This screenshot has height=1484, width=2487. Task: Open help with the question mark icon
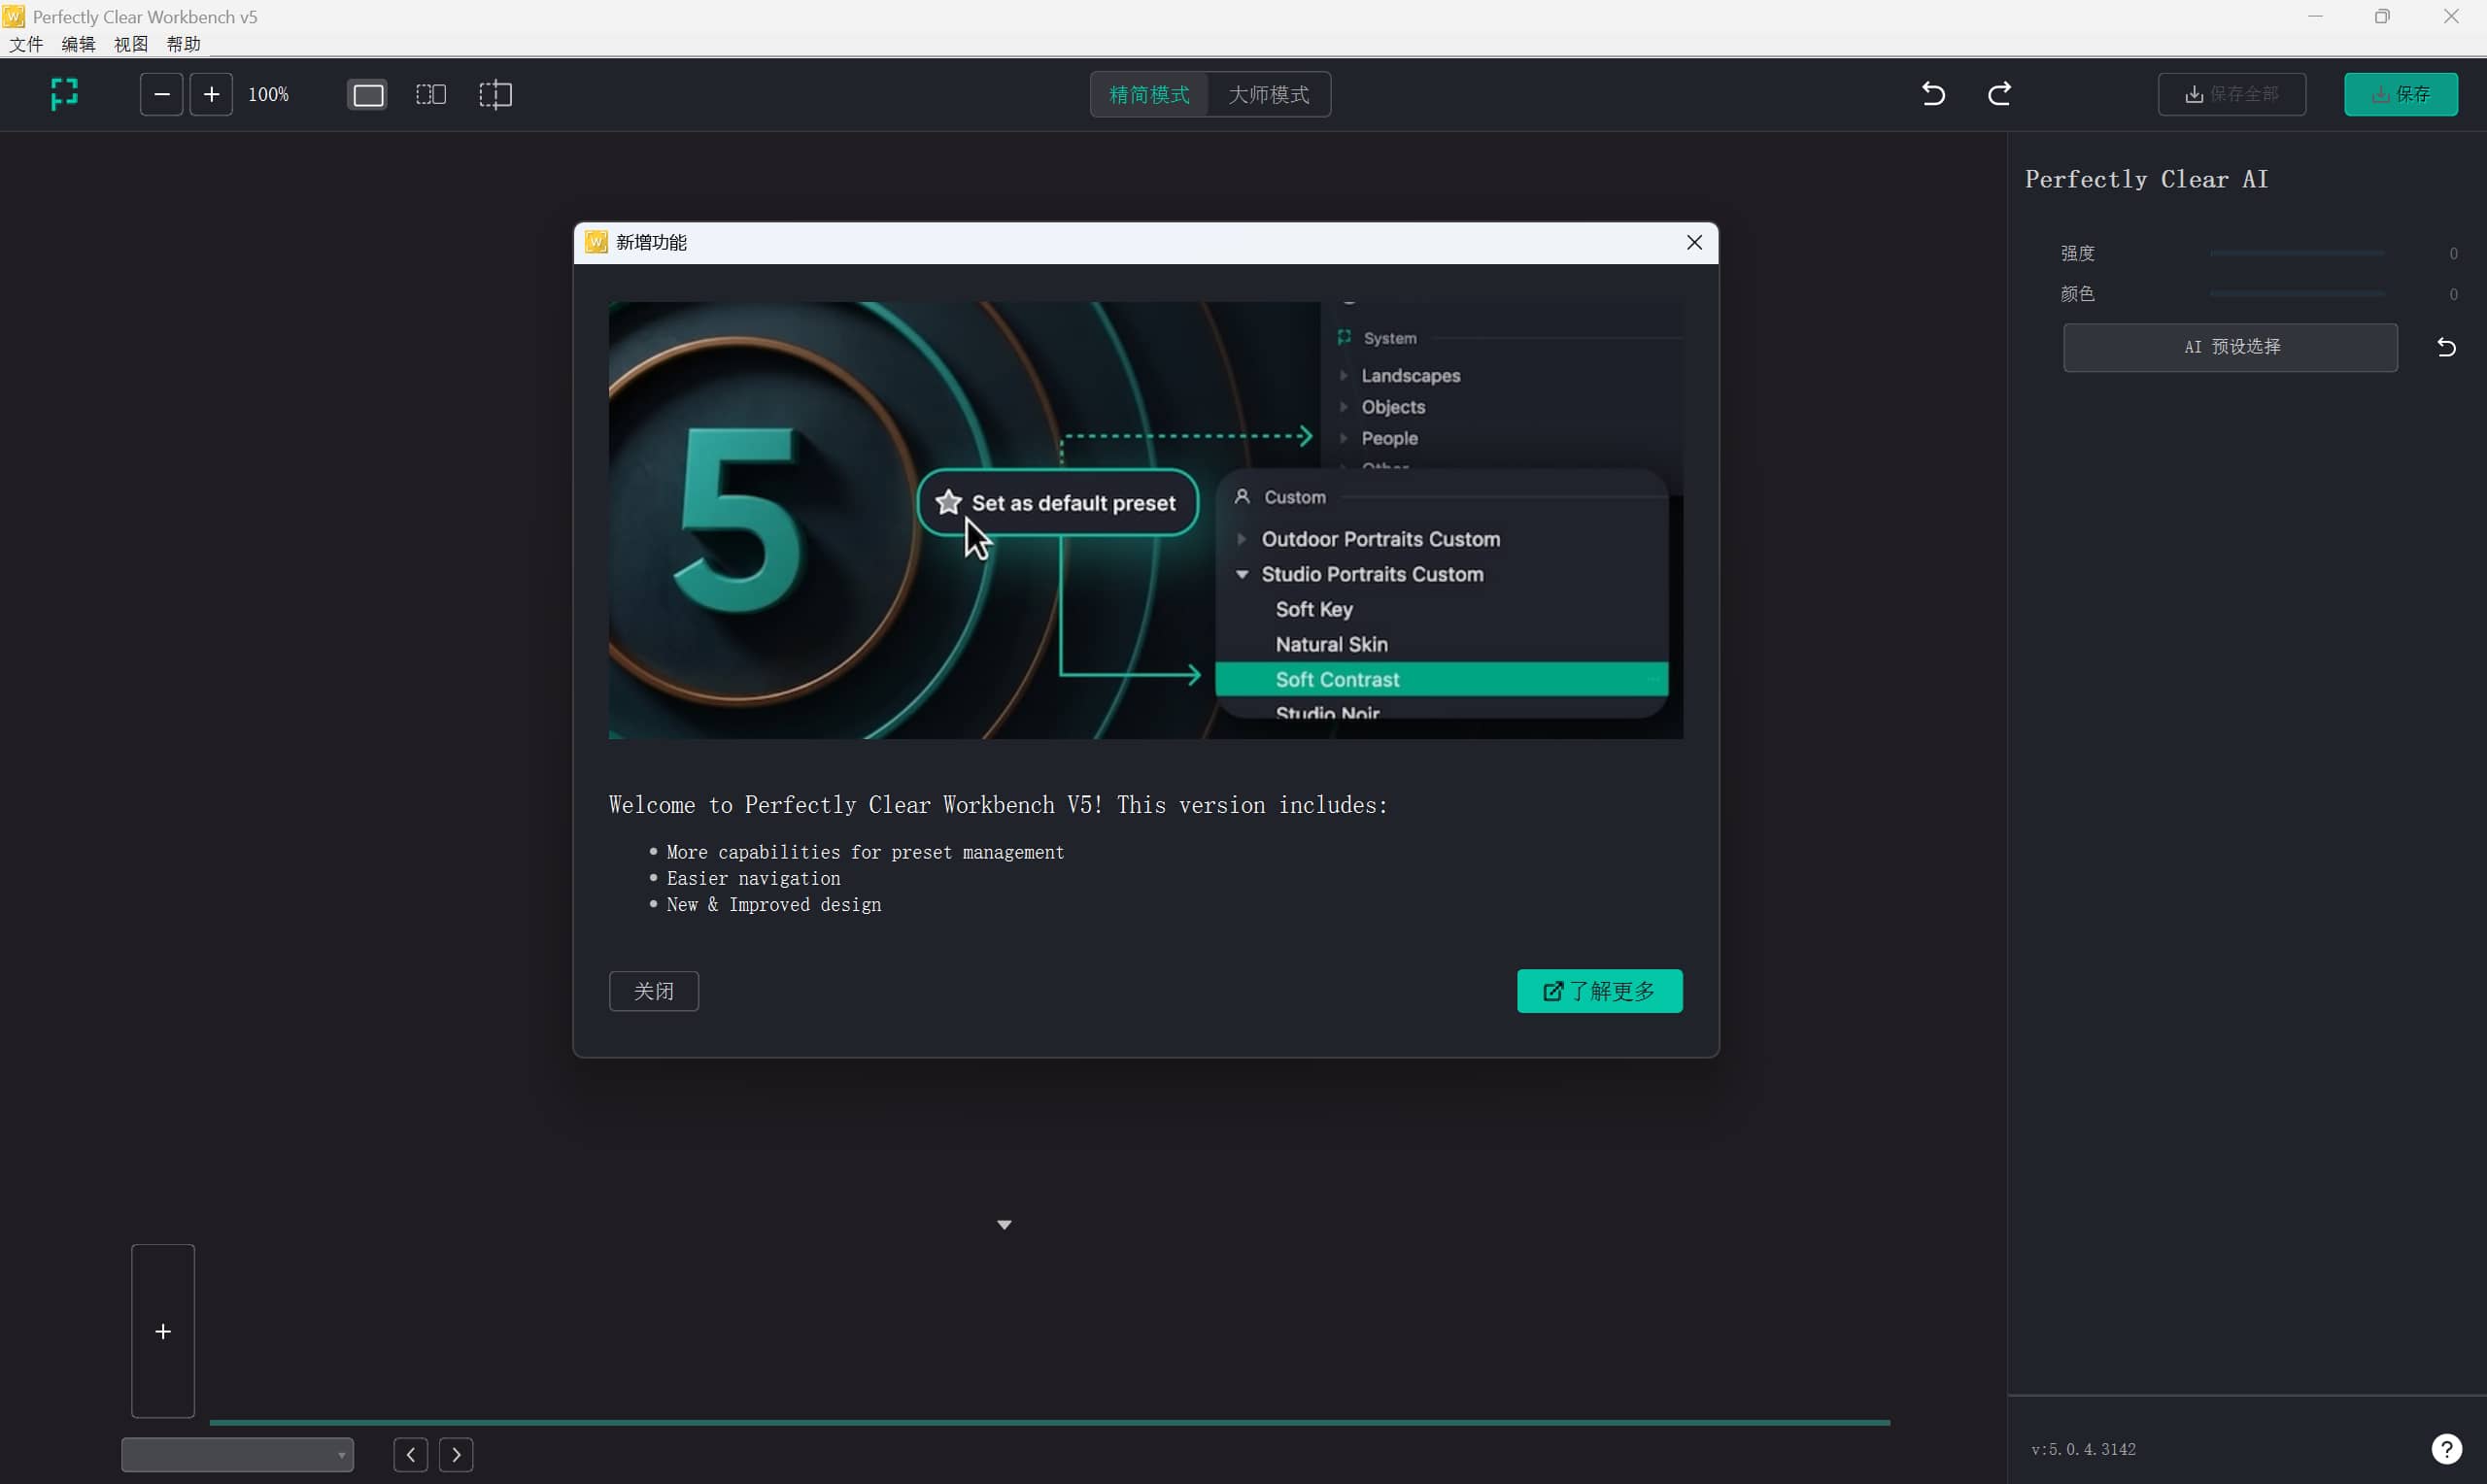[2446, 1449]
